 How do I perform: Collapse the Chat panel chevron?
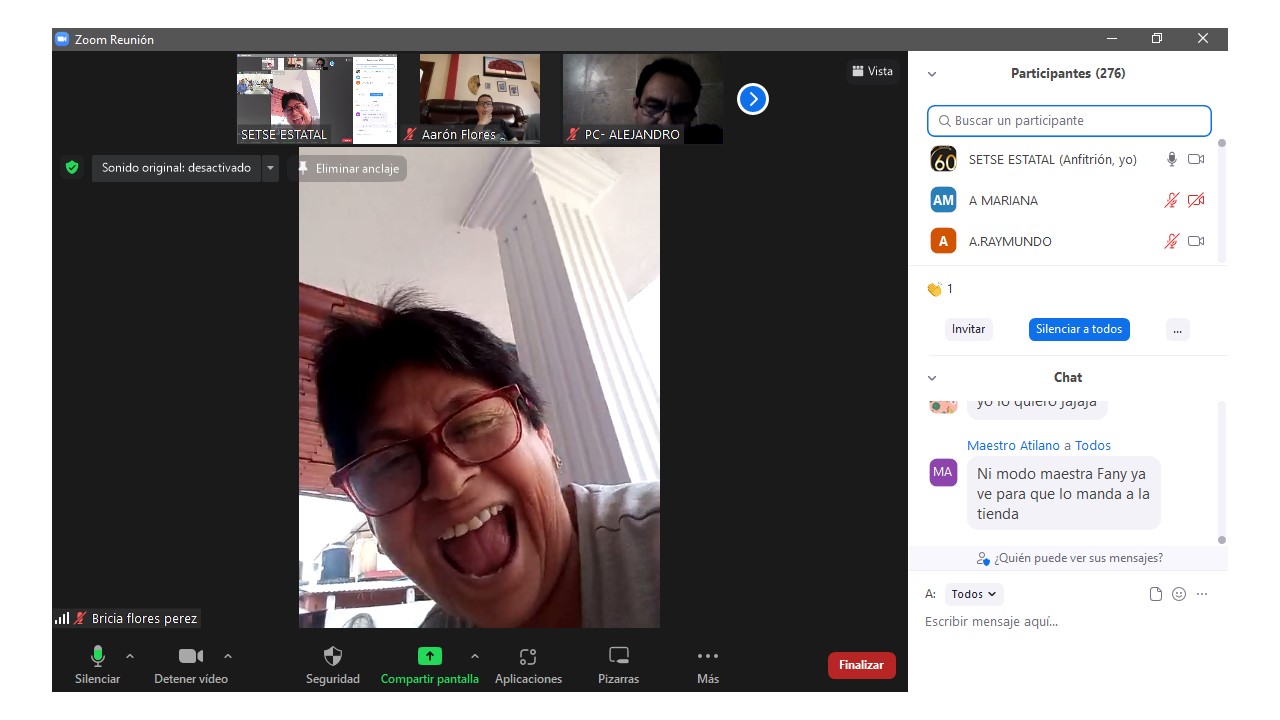(932, 378)
